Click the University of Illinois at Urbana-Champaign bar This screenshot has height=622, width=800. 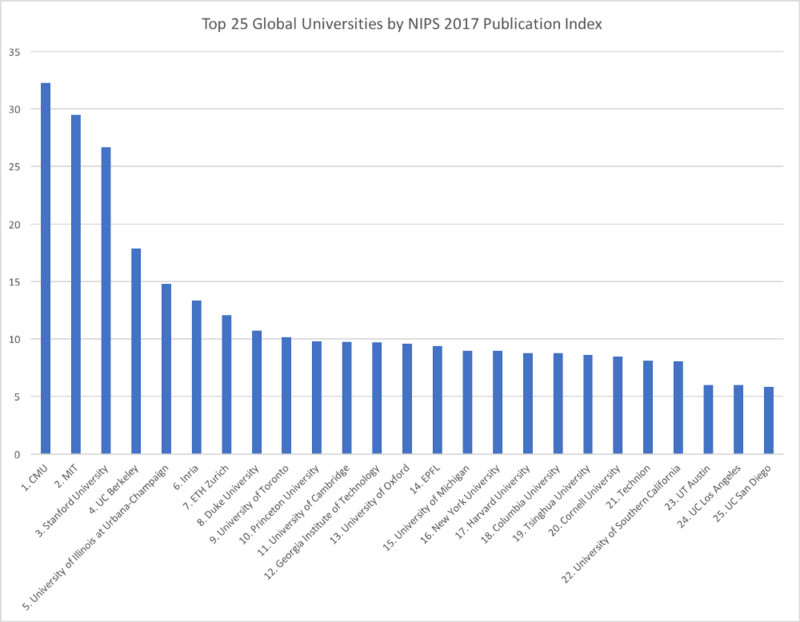166,368
